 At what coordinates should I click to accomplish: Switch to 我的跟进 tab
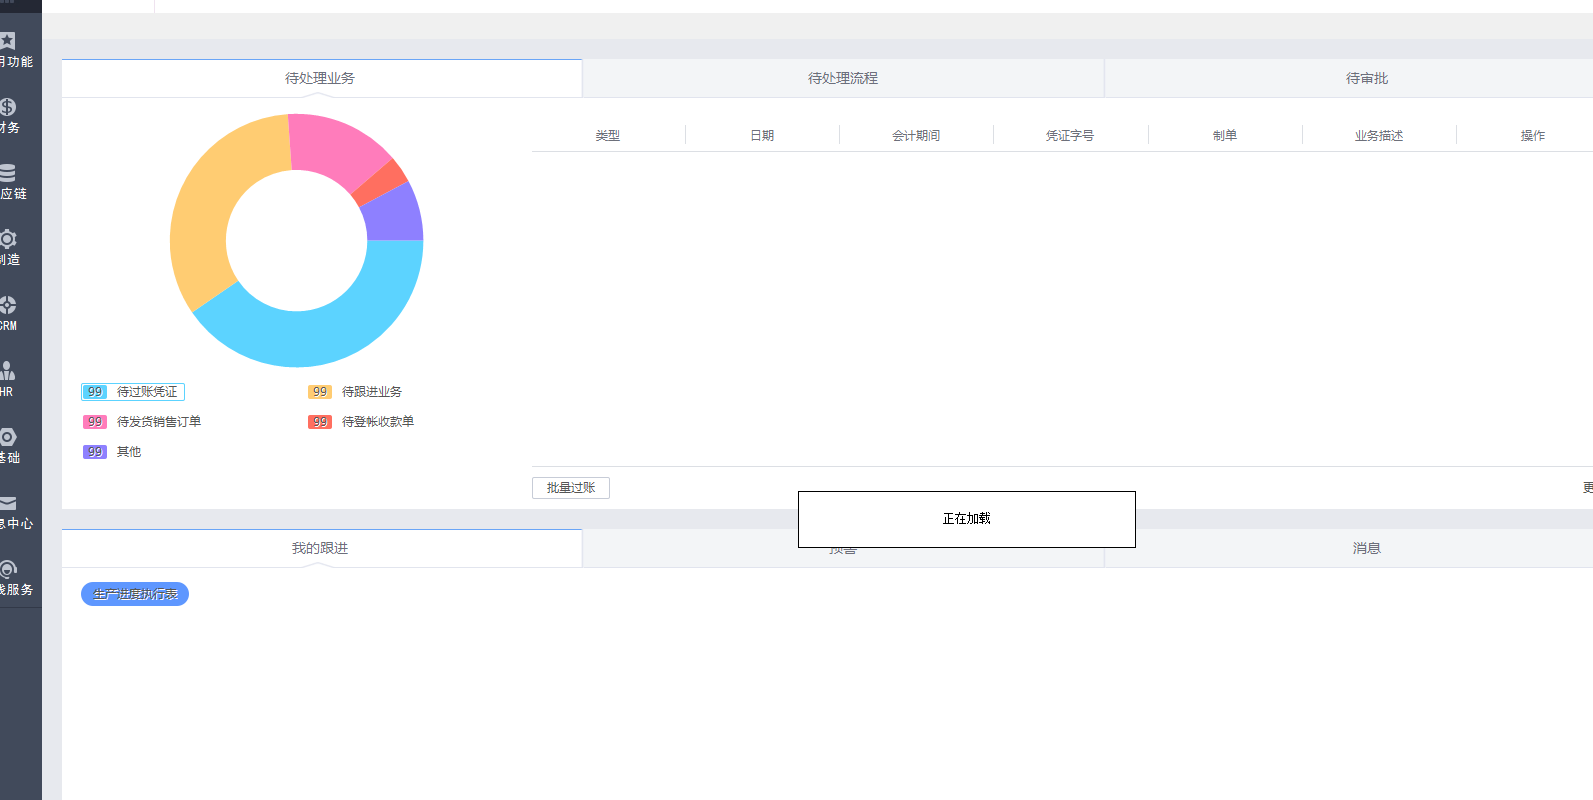(x=321, y=548)
